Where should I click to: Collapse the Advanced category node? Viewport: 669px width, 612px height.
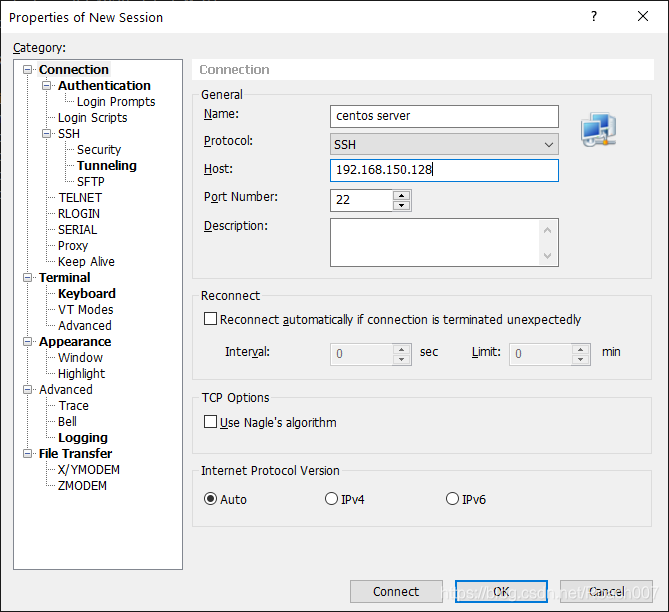pyautogui.click(x=28, y=390)
